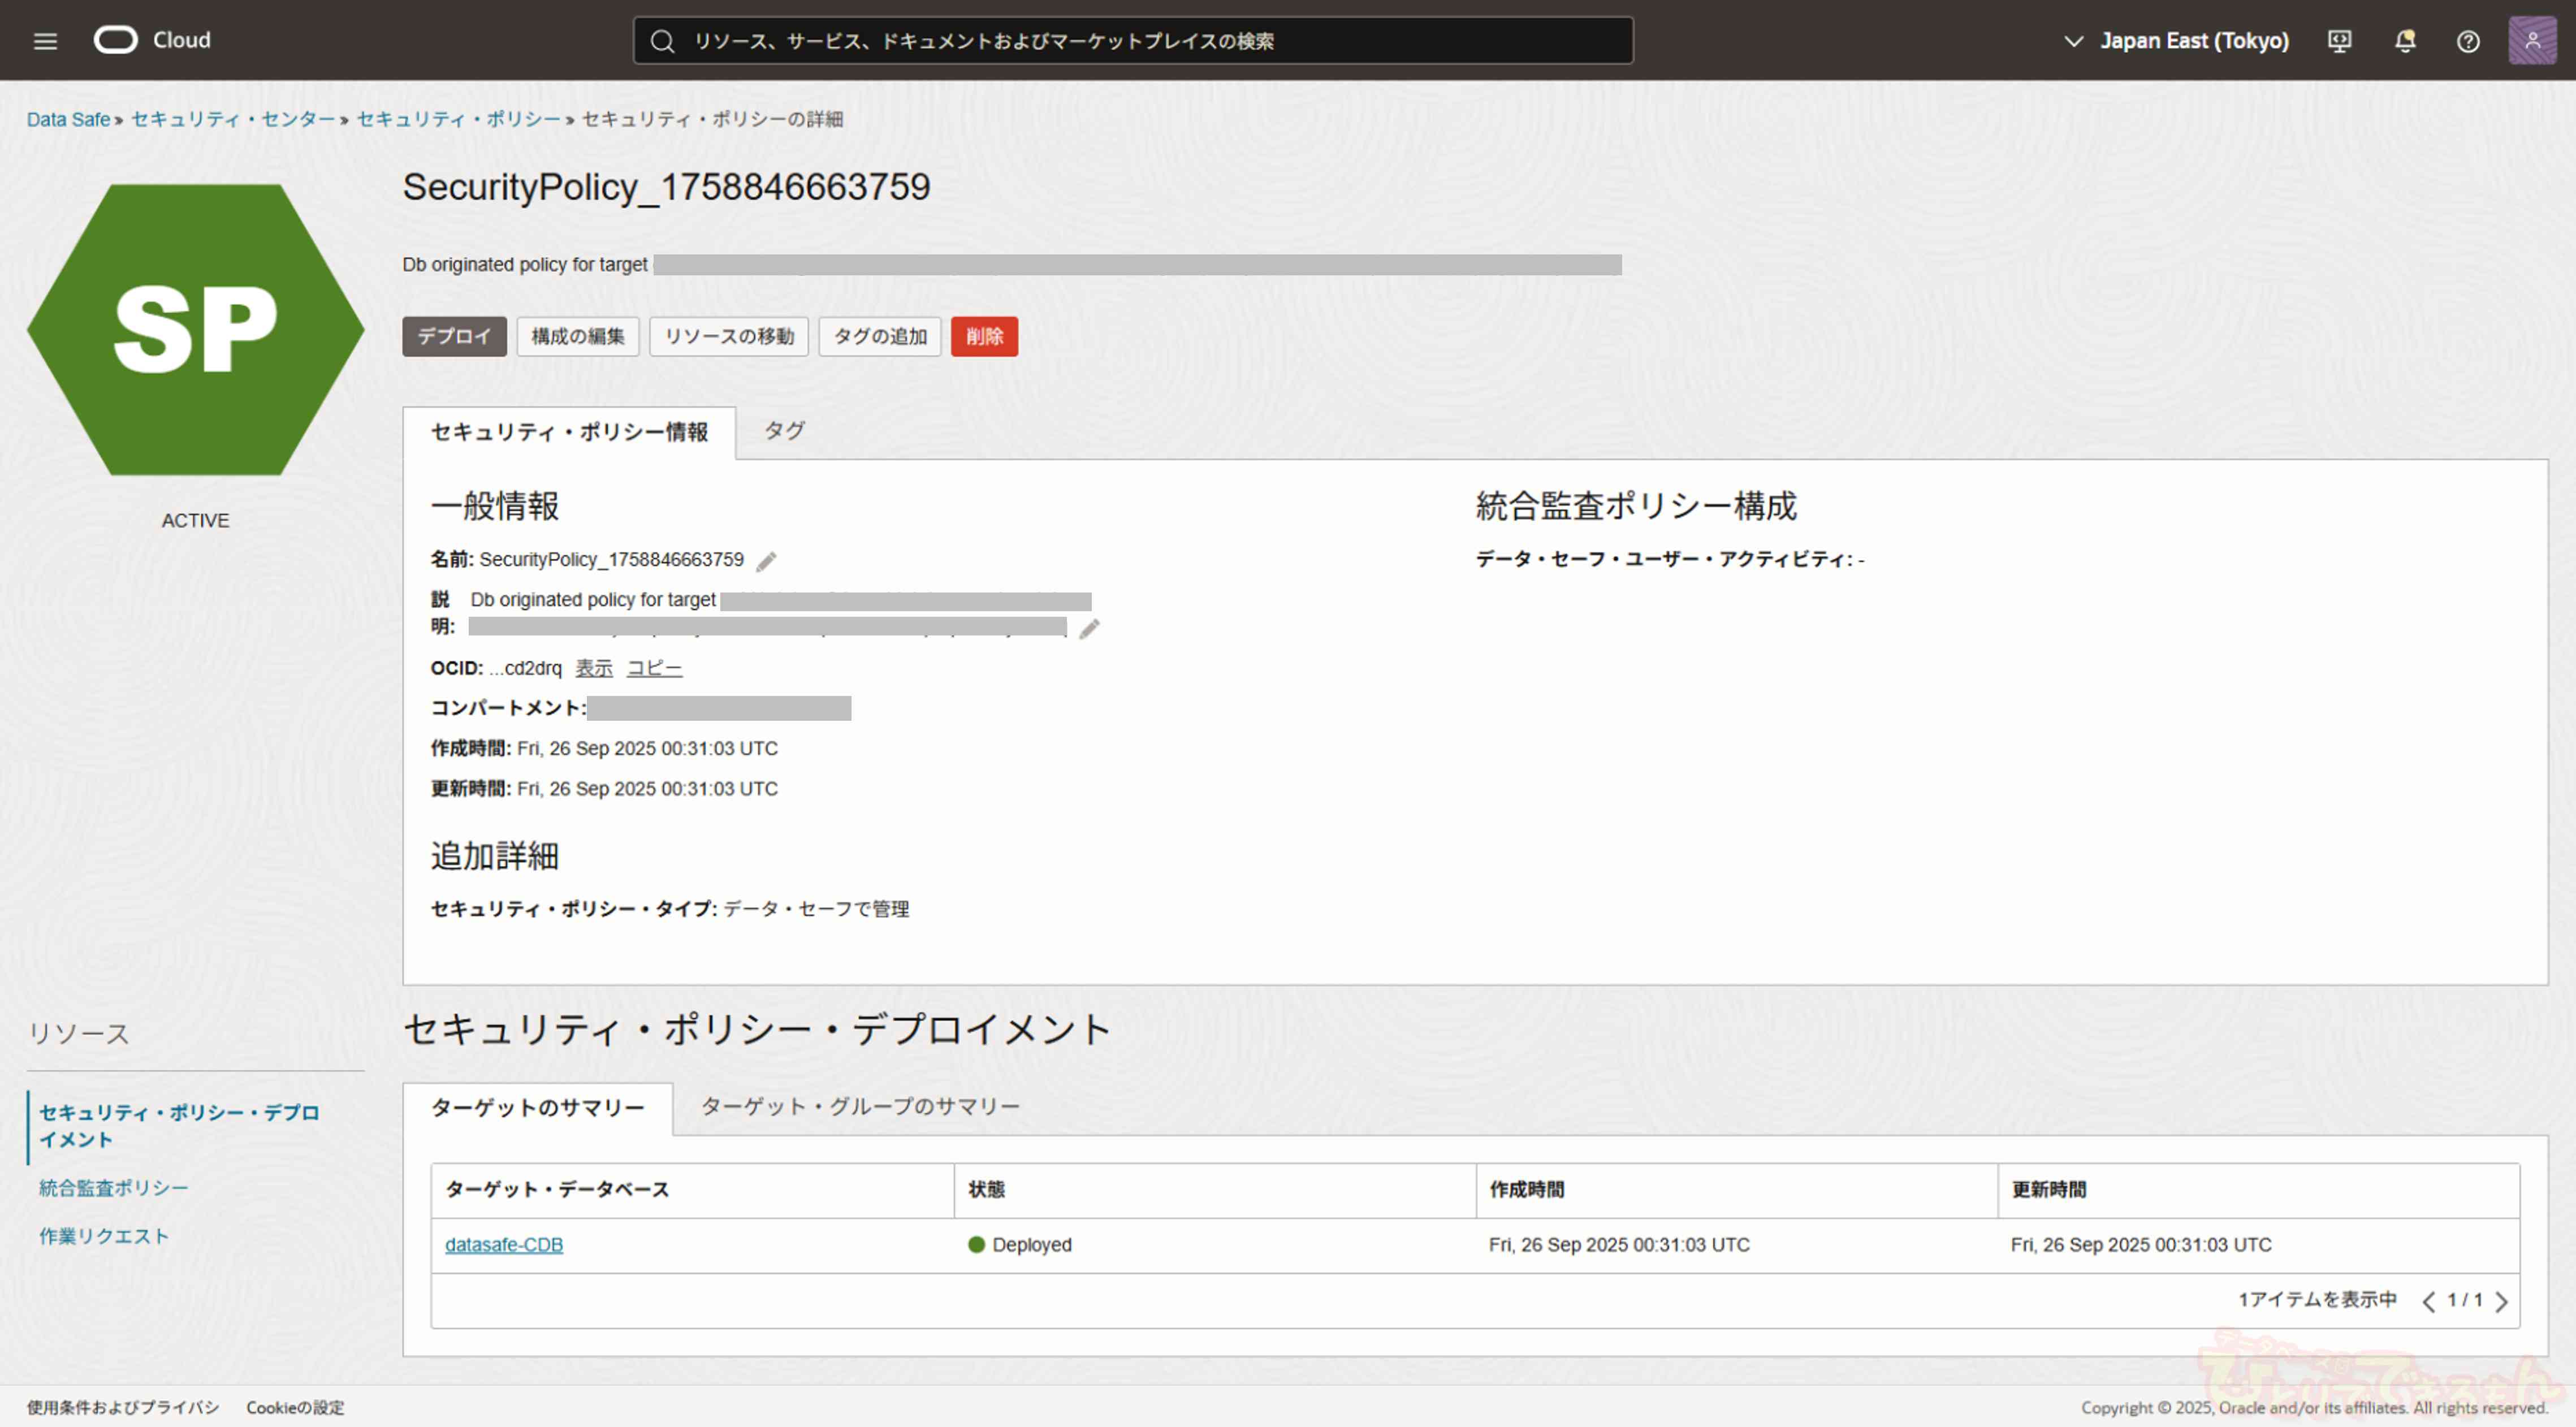Switch to the タグ tab
The height and width of the screenshot is (1427, 2576).
784,431
